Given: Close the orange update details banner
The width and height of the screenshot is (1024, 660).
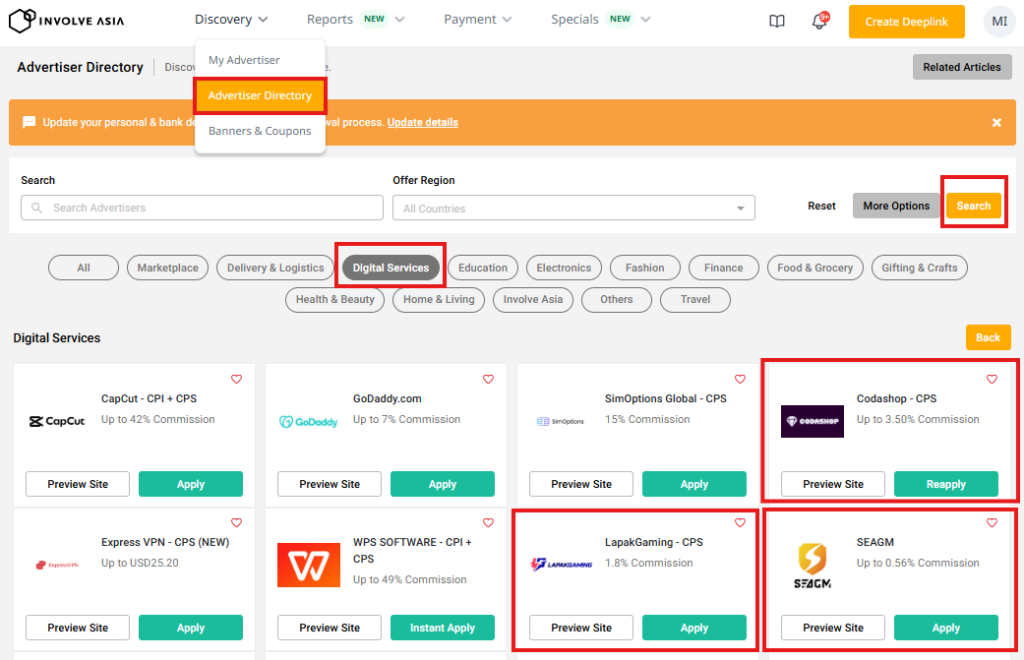Looking at the screenshot, I should coord(996,122).
